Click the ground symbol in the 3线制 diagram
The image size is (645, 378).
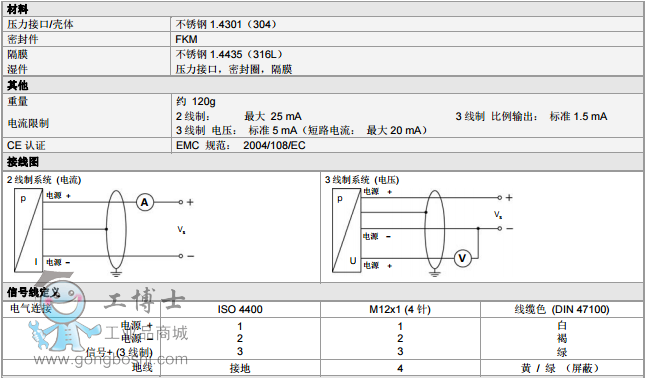point(434,273)
